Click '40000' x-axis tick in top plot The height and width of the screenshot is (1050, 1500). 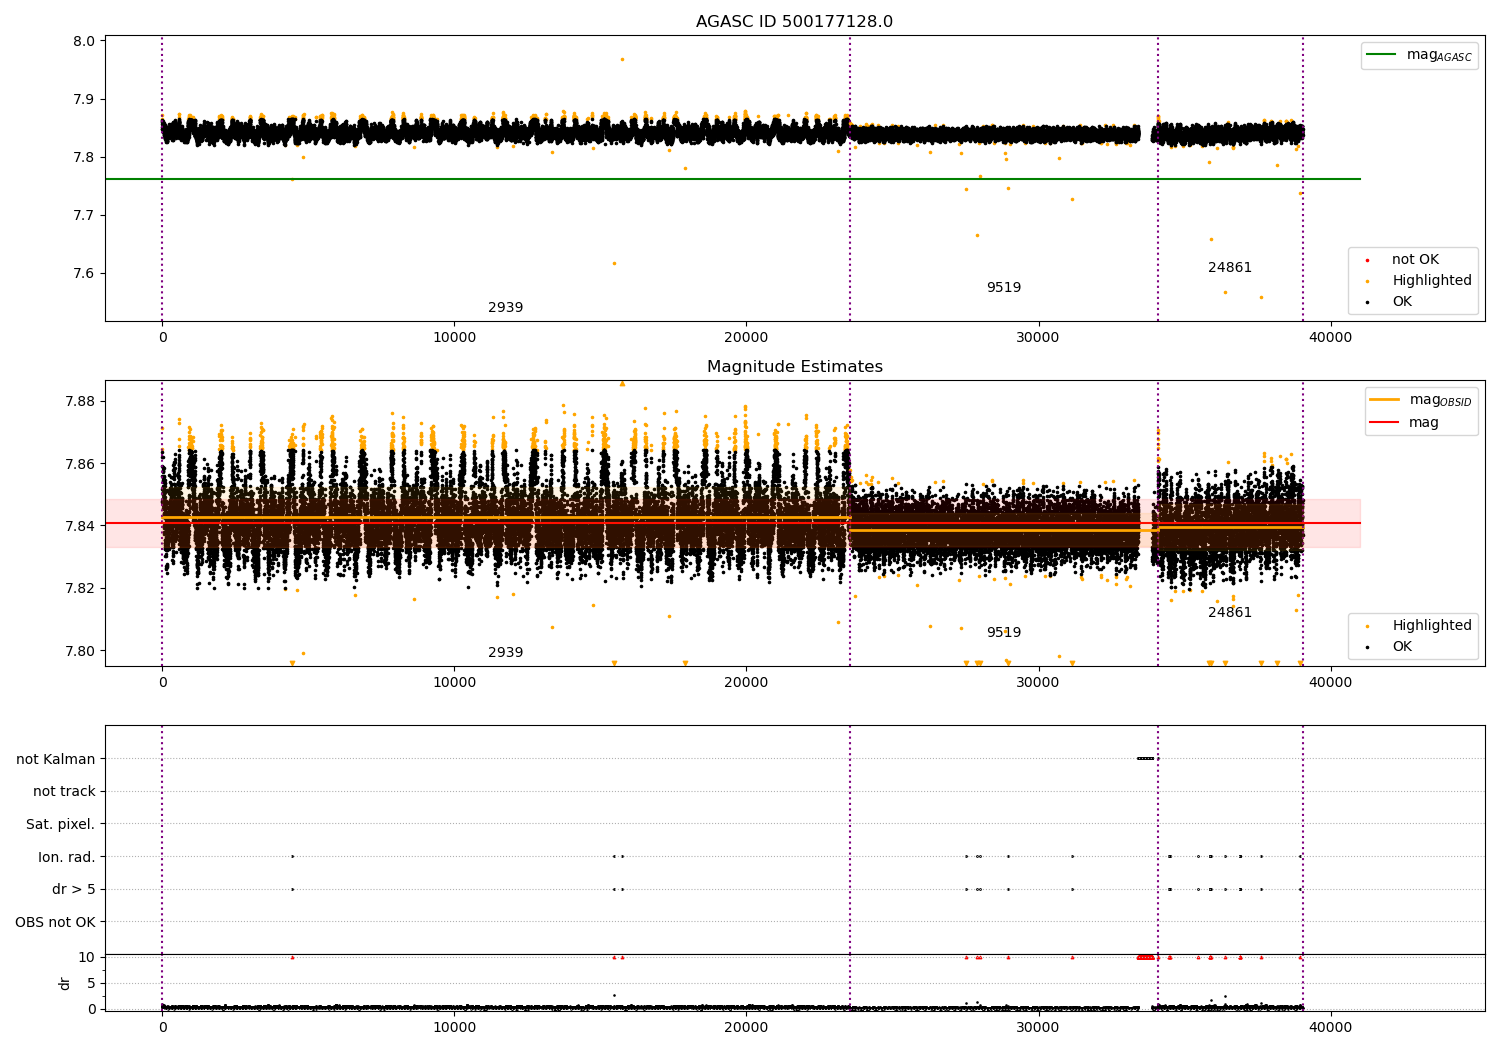[x=1330, y=338]
